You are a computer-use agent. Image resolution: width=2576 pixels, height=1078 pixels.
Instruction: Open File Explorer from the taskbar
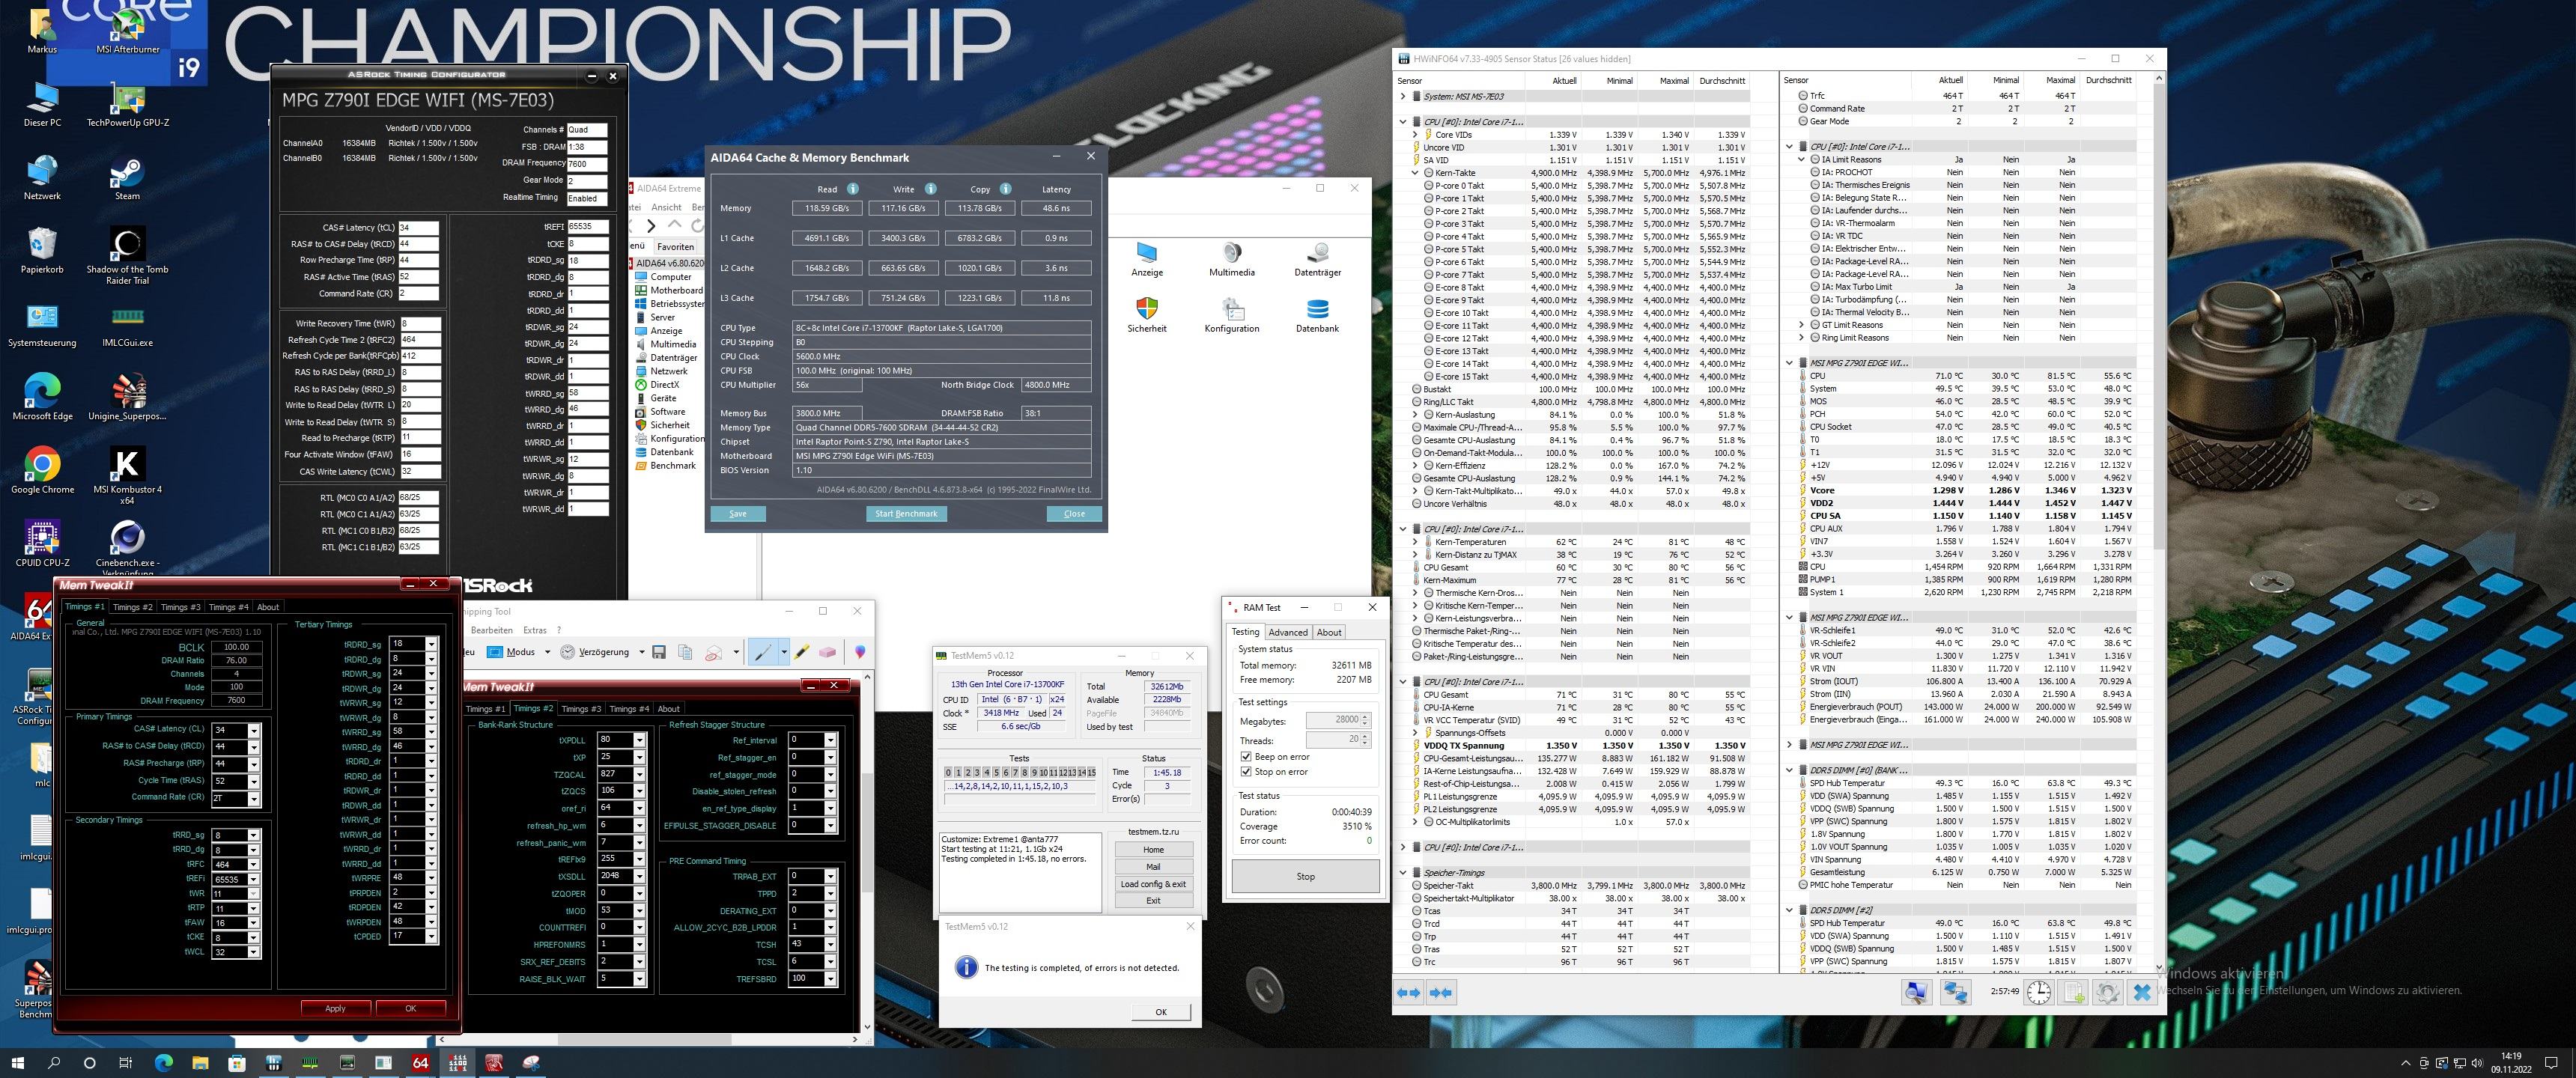[200, 1063]
